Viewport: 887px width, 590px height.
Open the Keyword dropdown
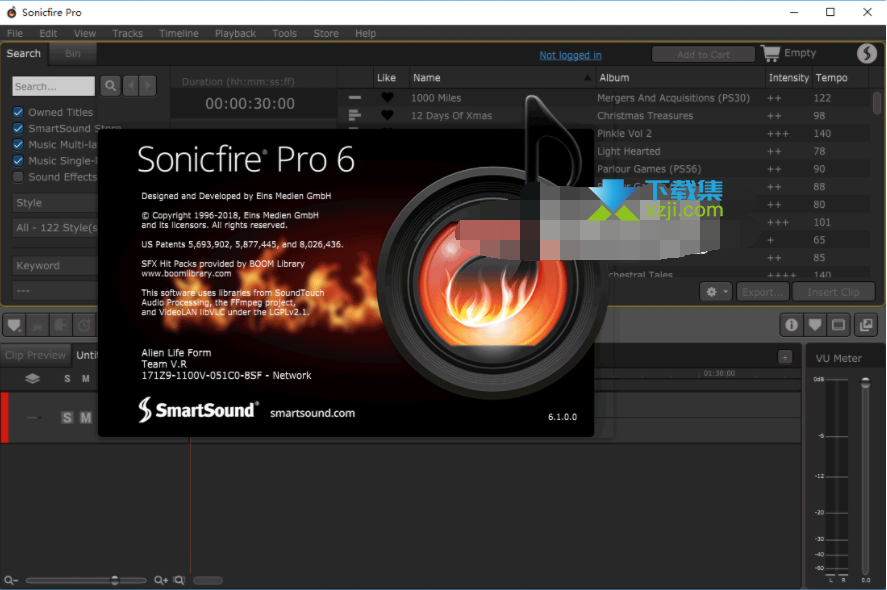55,265
